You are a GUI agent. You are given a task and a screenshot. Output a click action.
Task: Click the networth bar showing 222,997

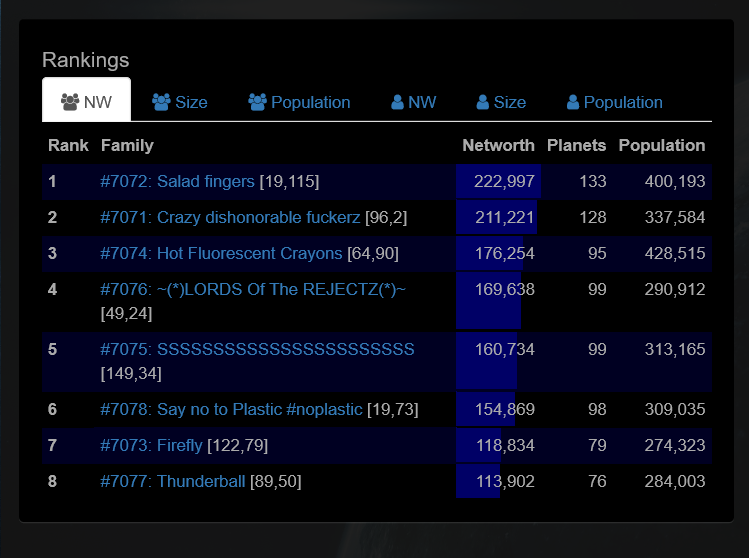tap(498, 181)
